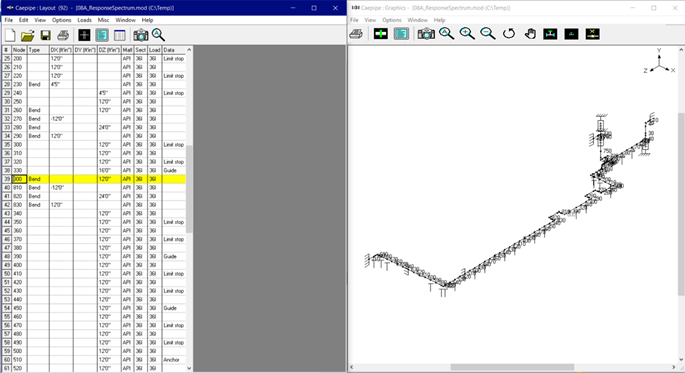Click the Layout table scroll down arrow
Image resolution: width=685 pixels, height=373 pixels.
[189, 368]
